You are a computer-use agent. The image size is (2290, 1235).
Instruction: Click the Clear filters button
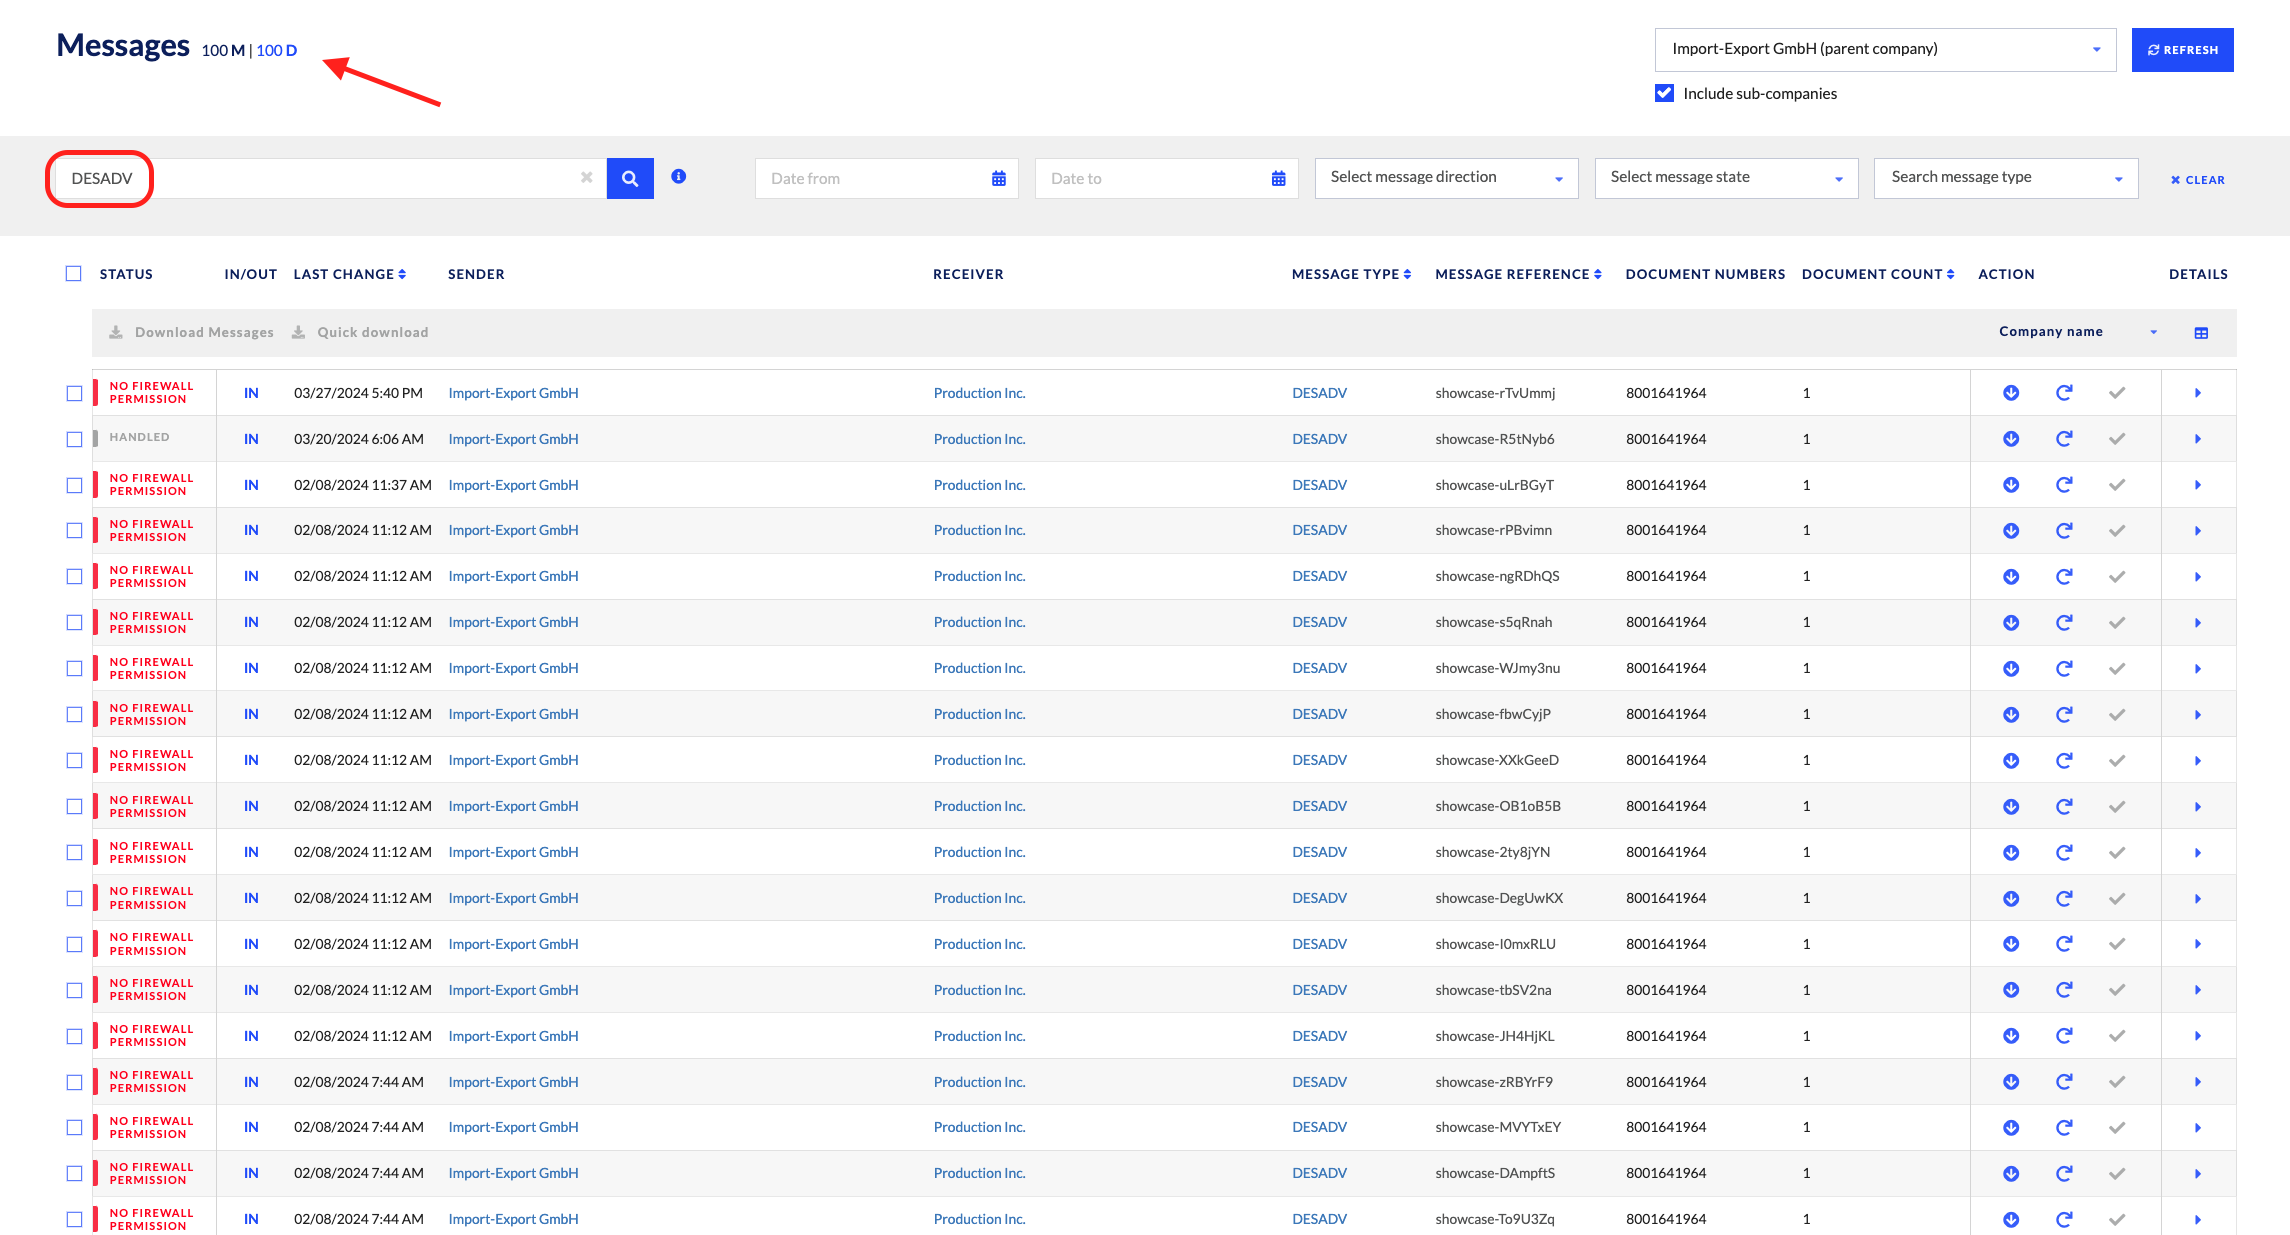click(2197, 180)
